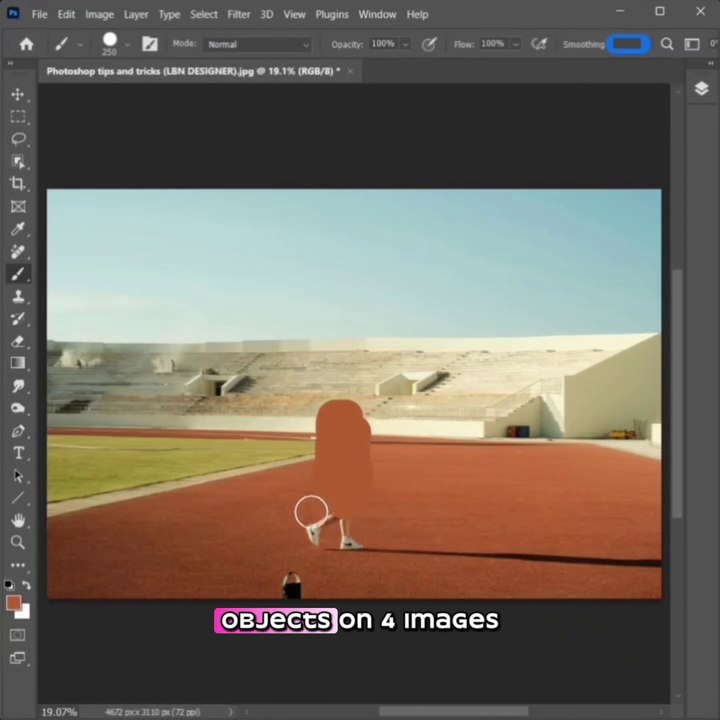Open the Help menu
Viewport: 720px width, 720px height.
click(417, 15)
